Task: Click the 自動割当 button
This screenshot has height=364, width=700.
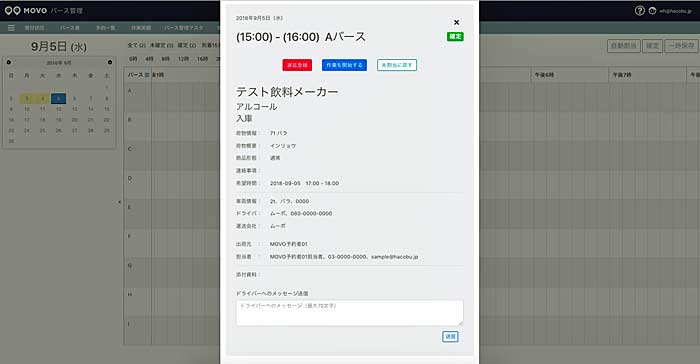Action: pyautogui.click(x=624, y=46)
